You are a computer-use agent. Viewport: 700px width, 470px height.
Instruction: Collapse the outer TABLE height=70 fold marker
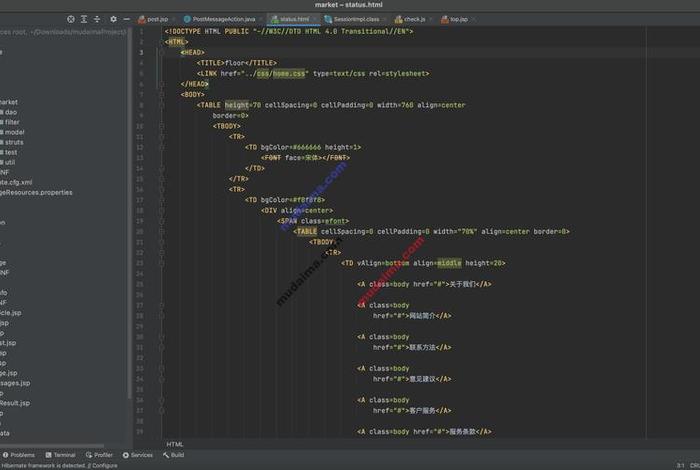[x=162, y=105]
